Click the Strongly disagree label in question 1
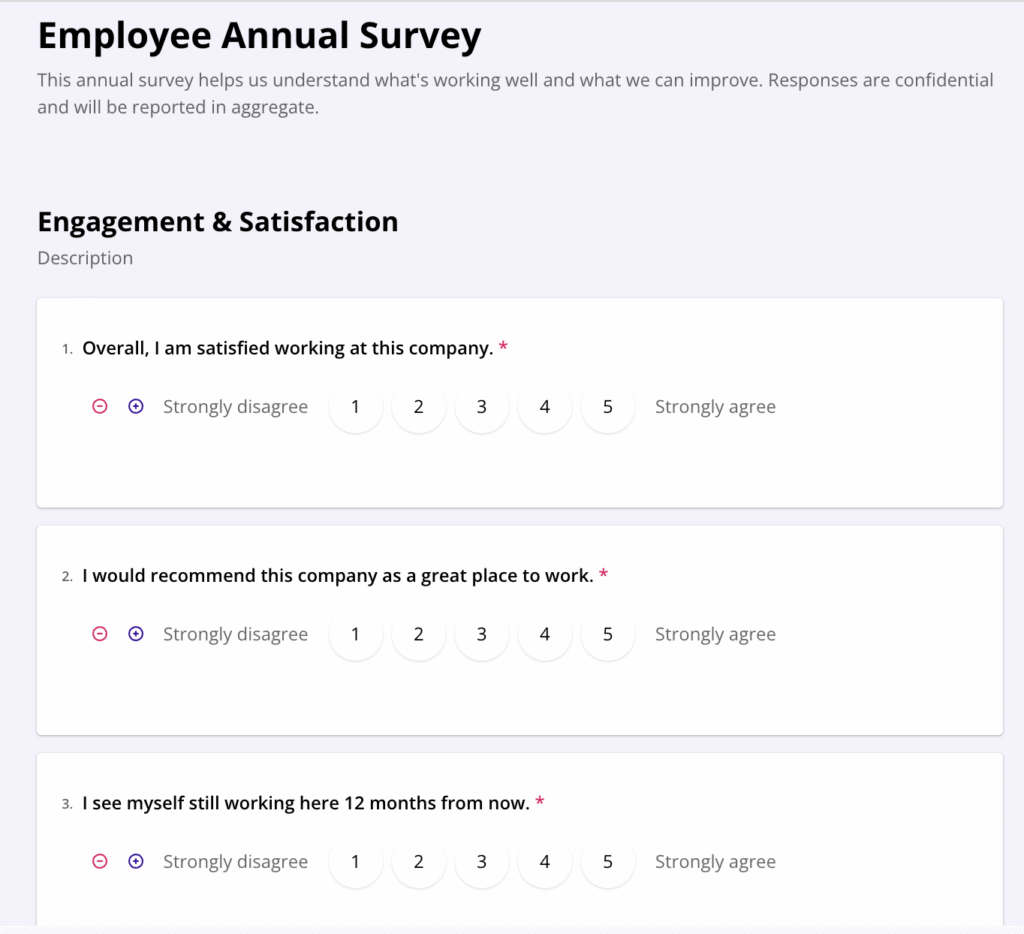The width and height of the screenshot is (1024, 934). click(235, 407)
